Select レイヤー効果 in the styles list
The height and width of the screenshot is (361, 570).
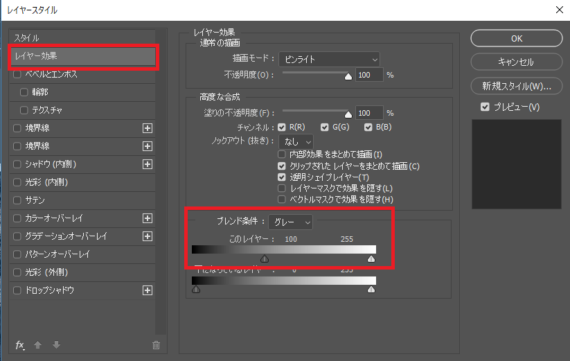[83, 56]
